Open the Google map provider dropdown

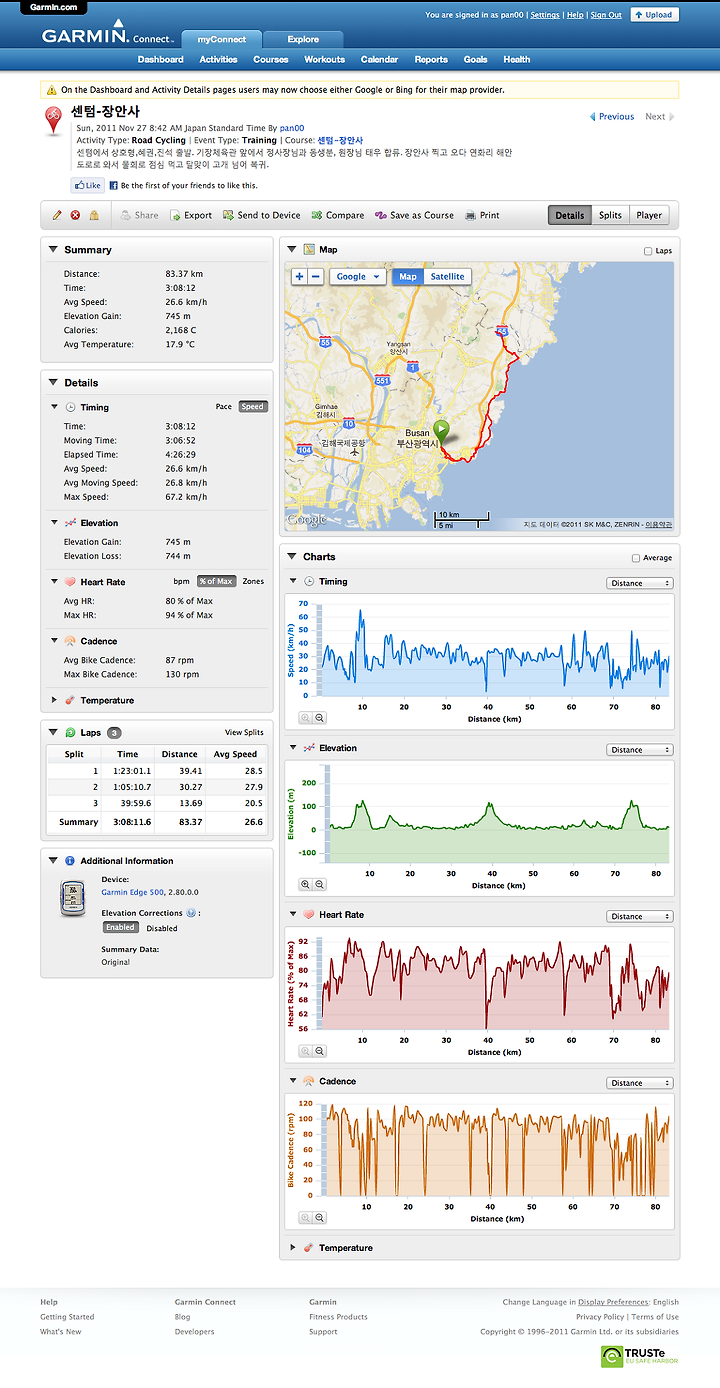click(x=358, y=276)
